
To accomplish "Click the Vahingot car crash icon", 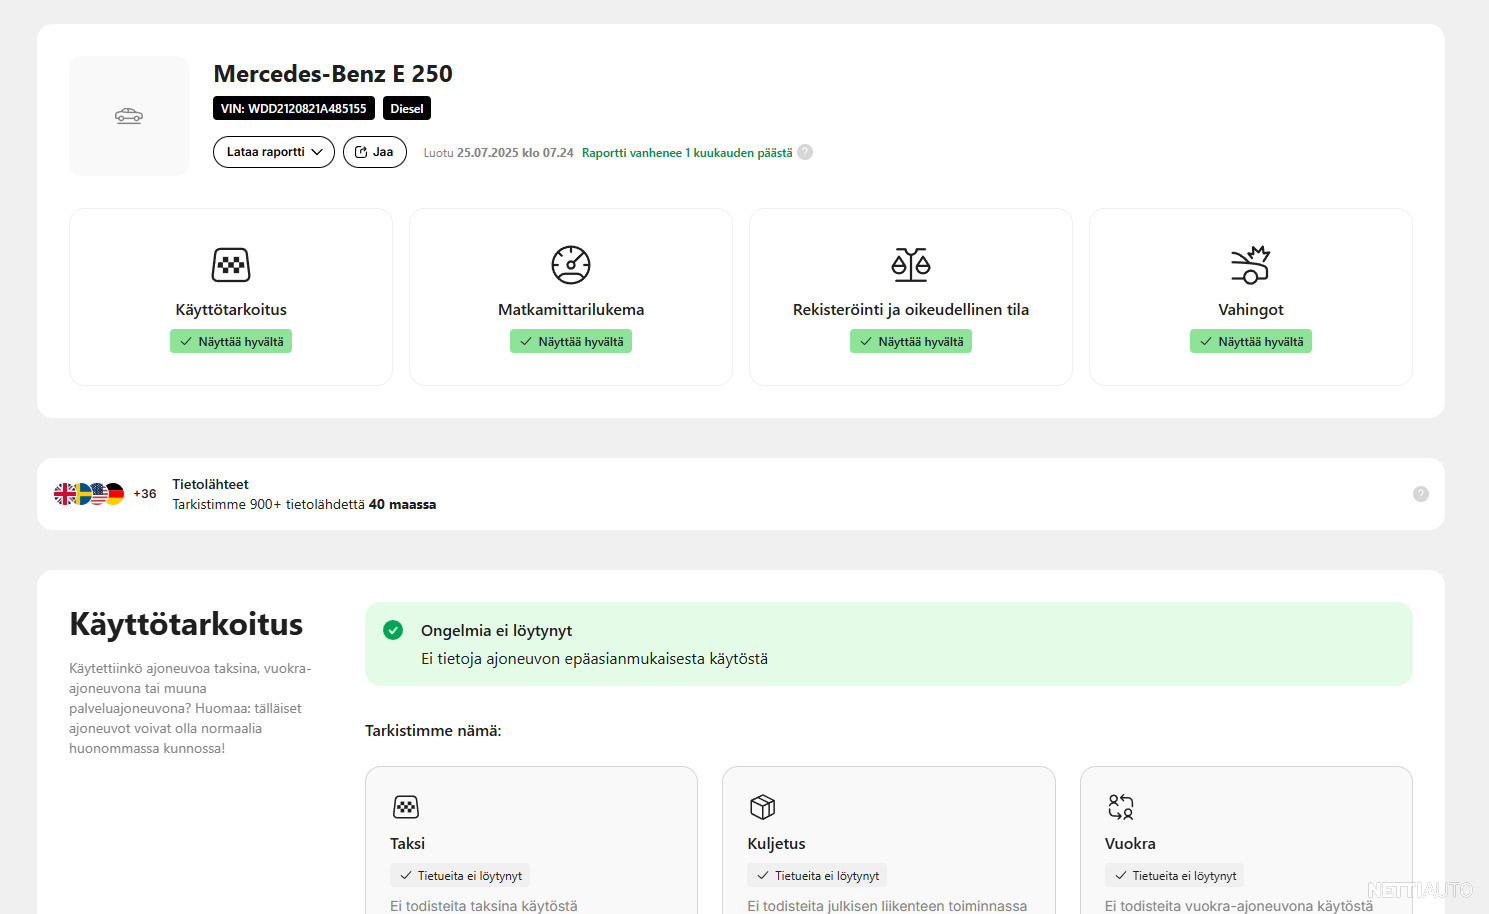I will (1250, 265).
